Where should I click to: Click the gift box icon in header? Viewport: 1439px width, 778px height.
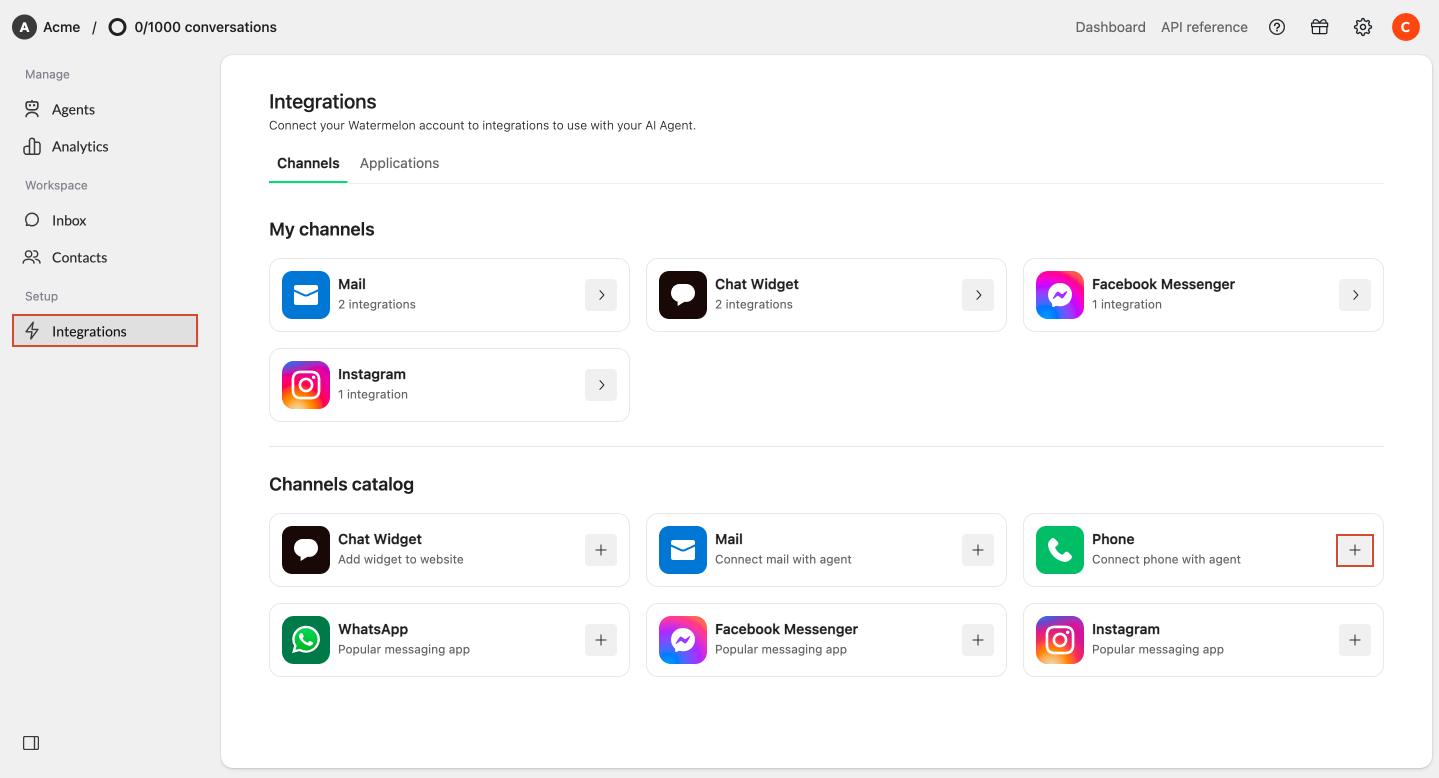(1320, 27)
